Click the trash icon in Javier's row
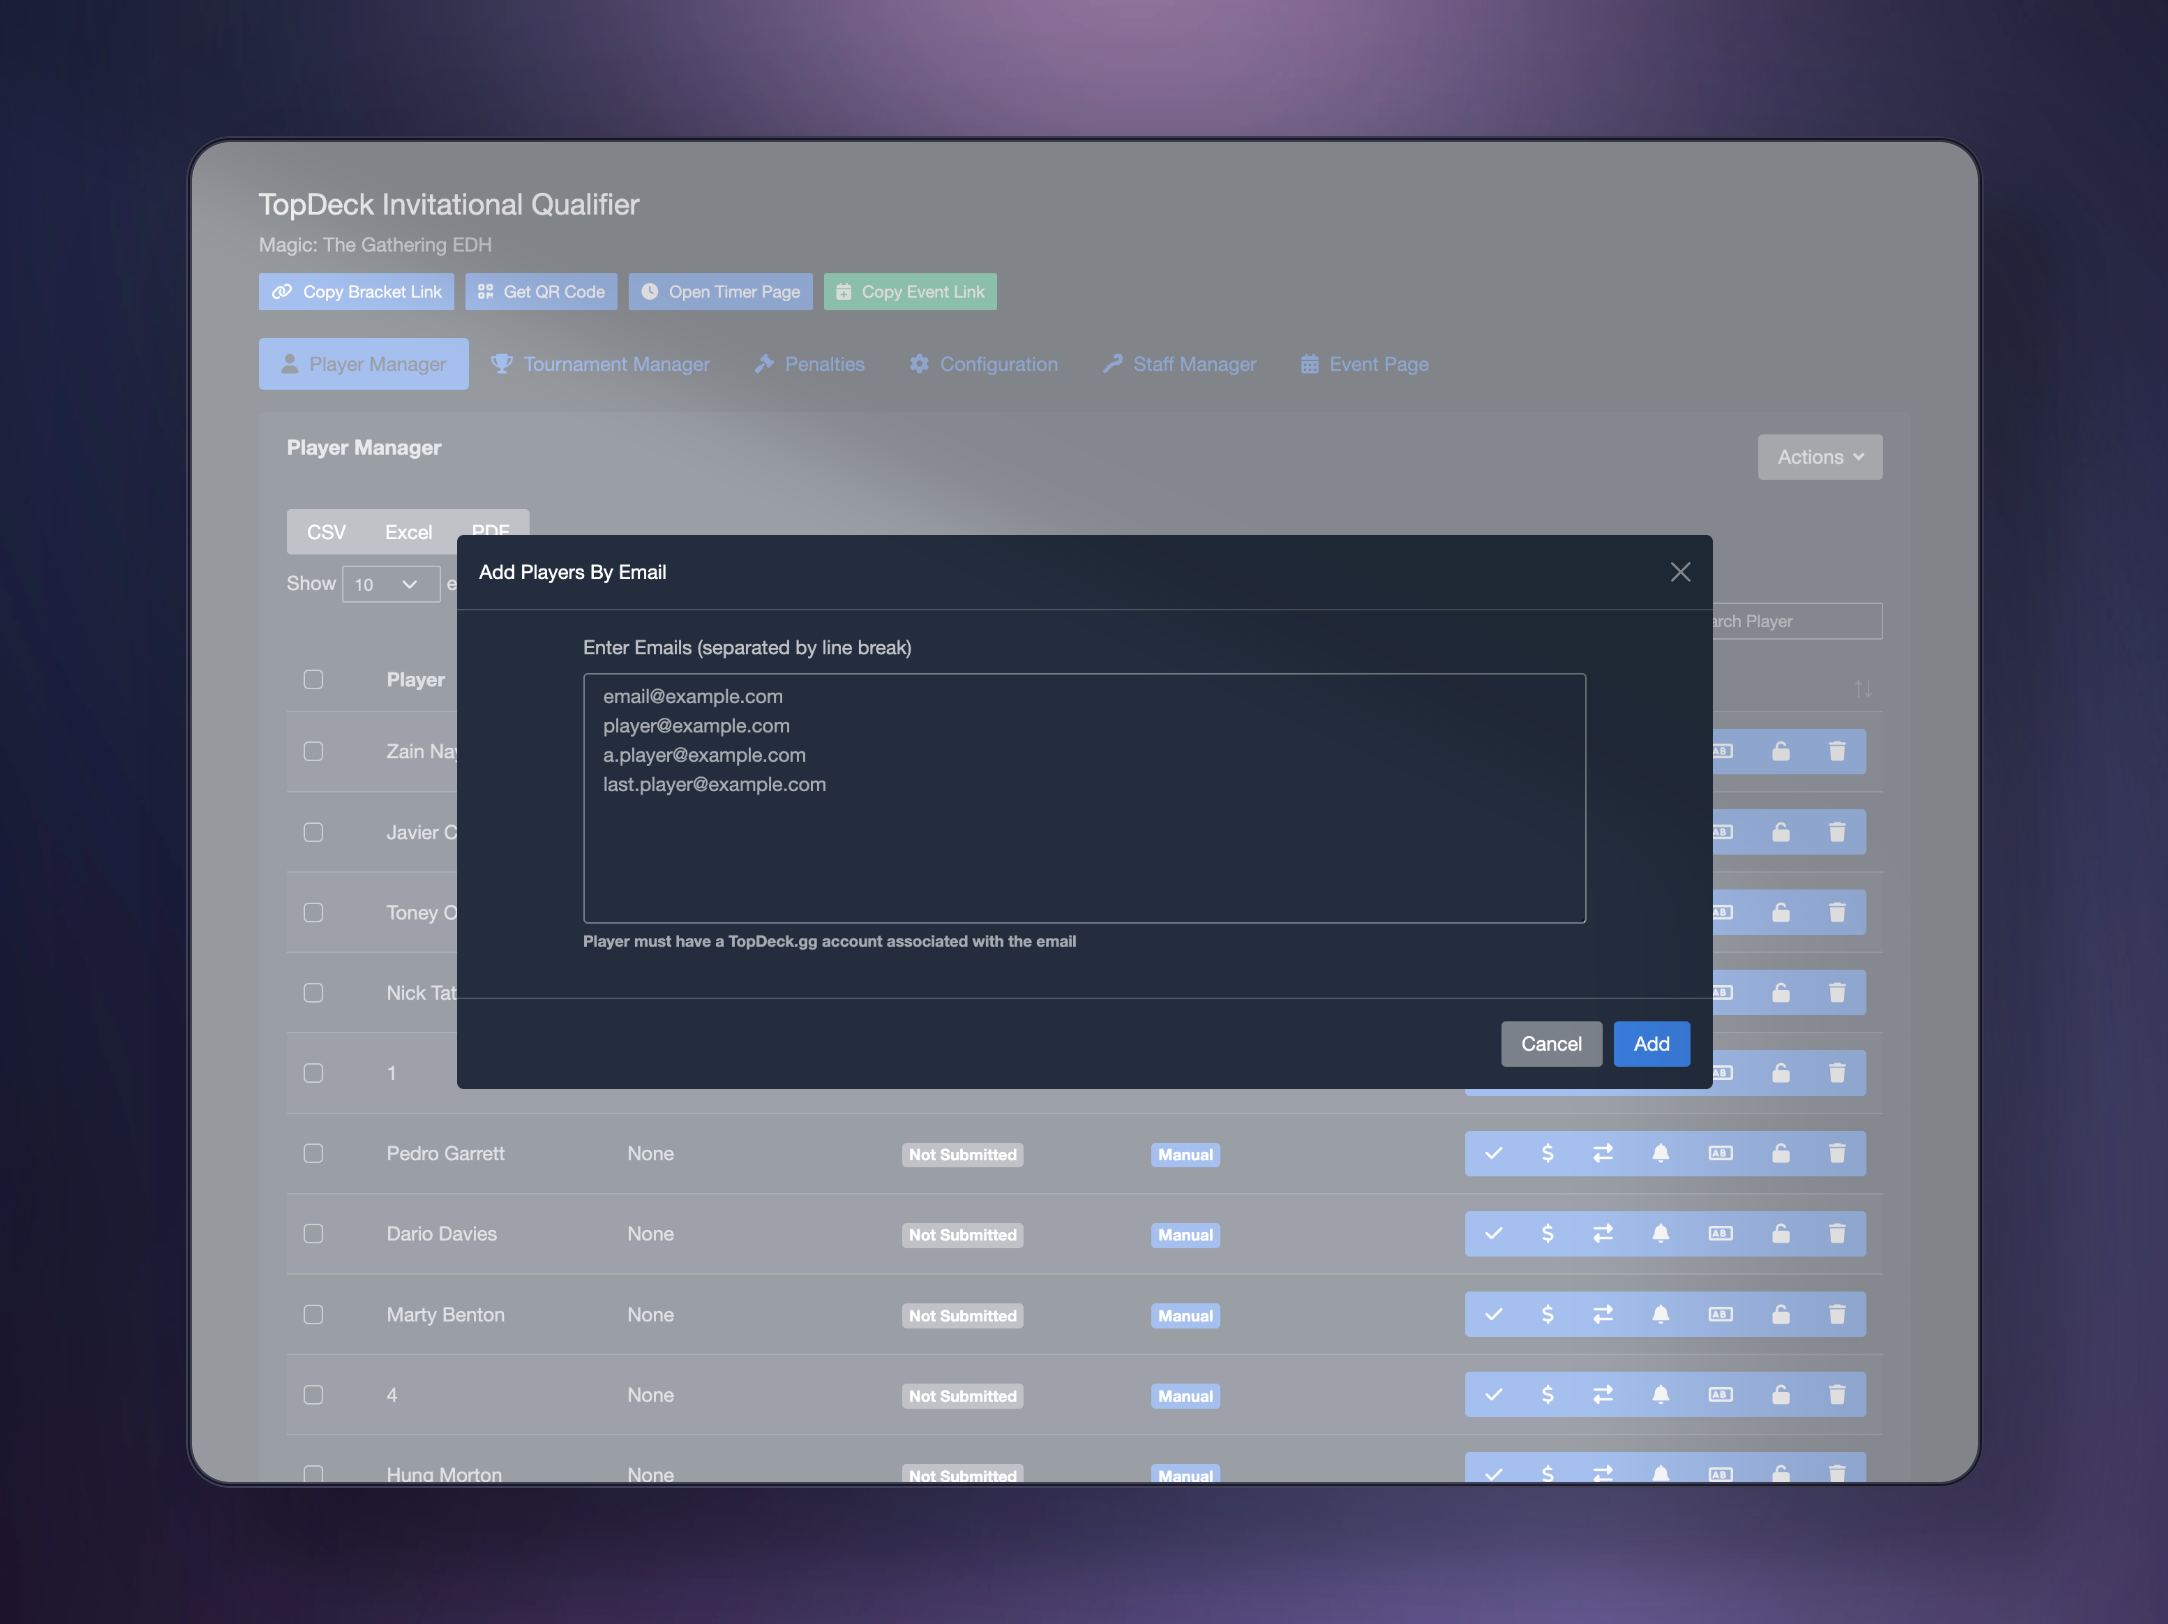The image size is (2168, 1624). tap(1837, 832)
